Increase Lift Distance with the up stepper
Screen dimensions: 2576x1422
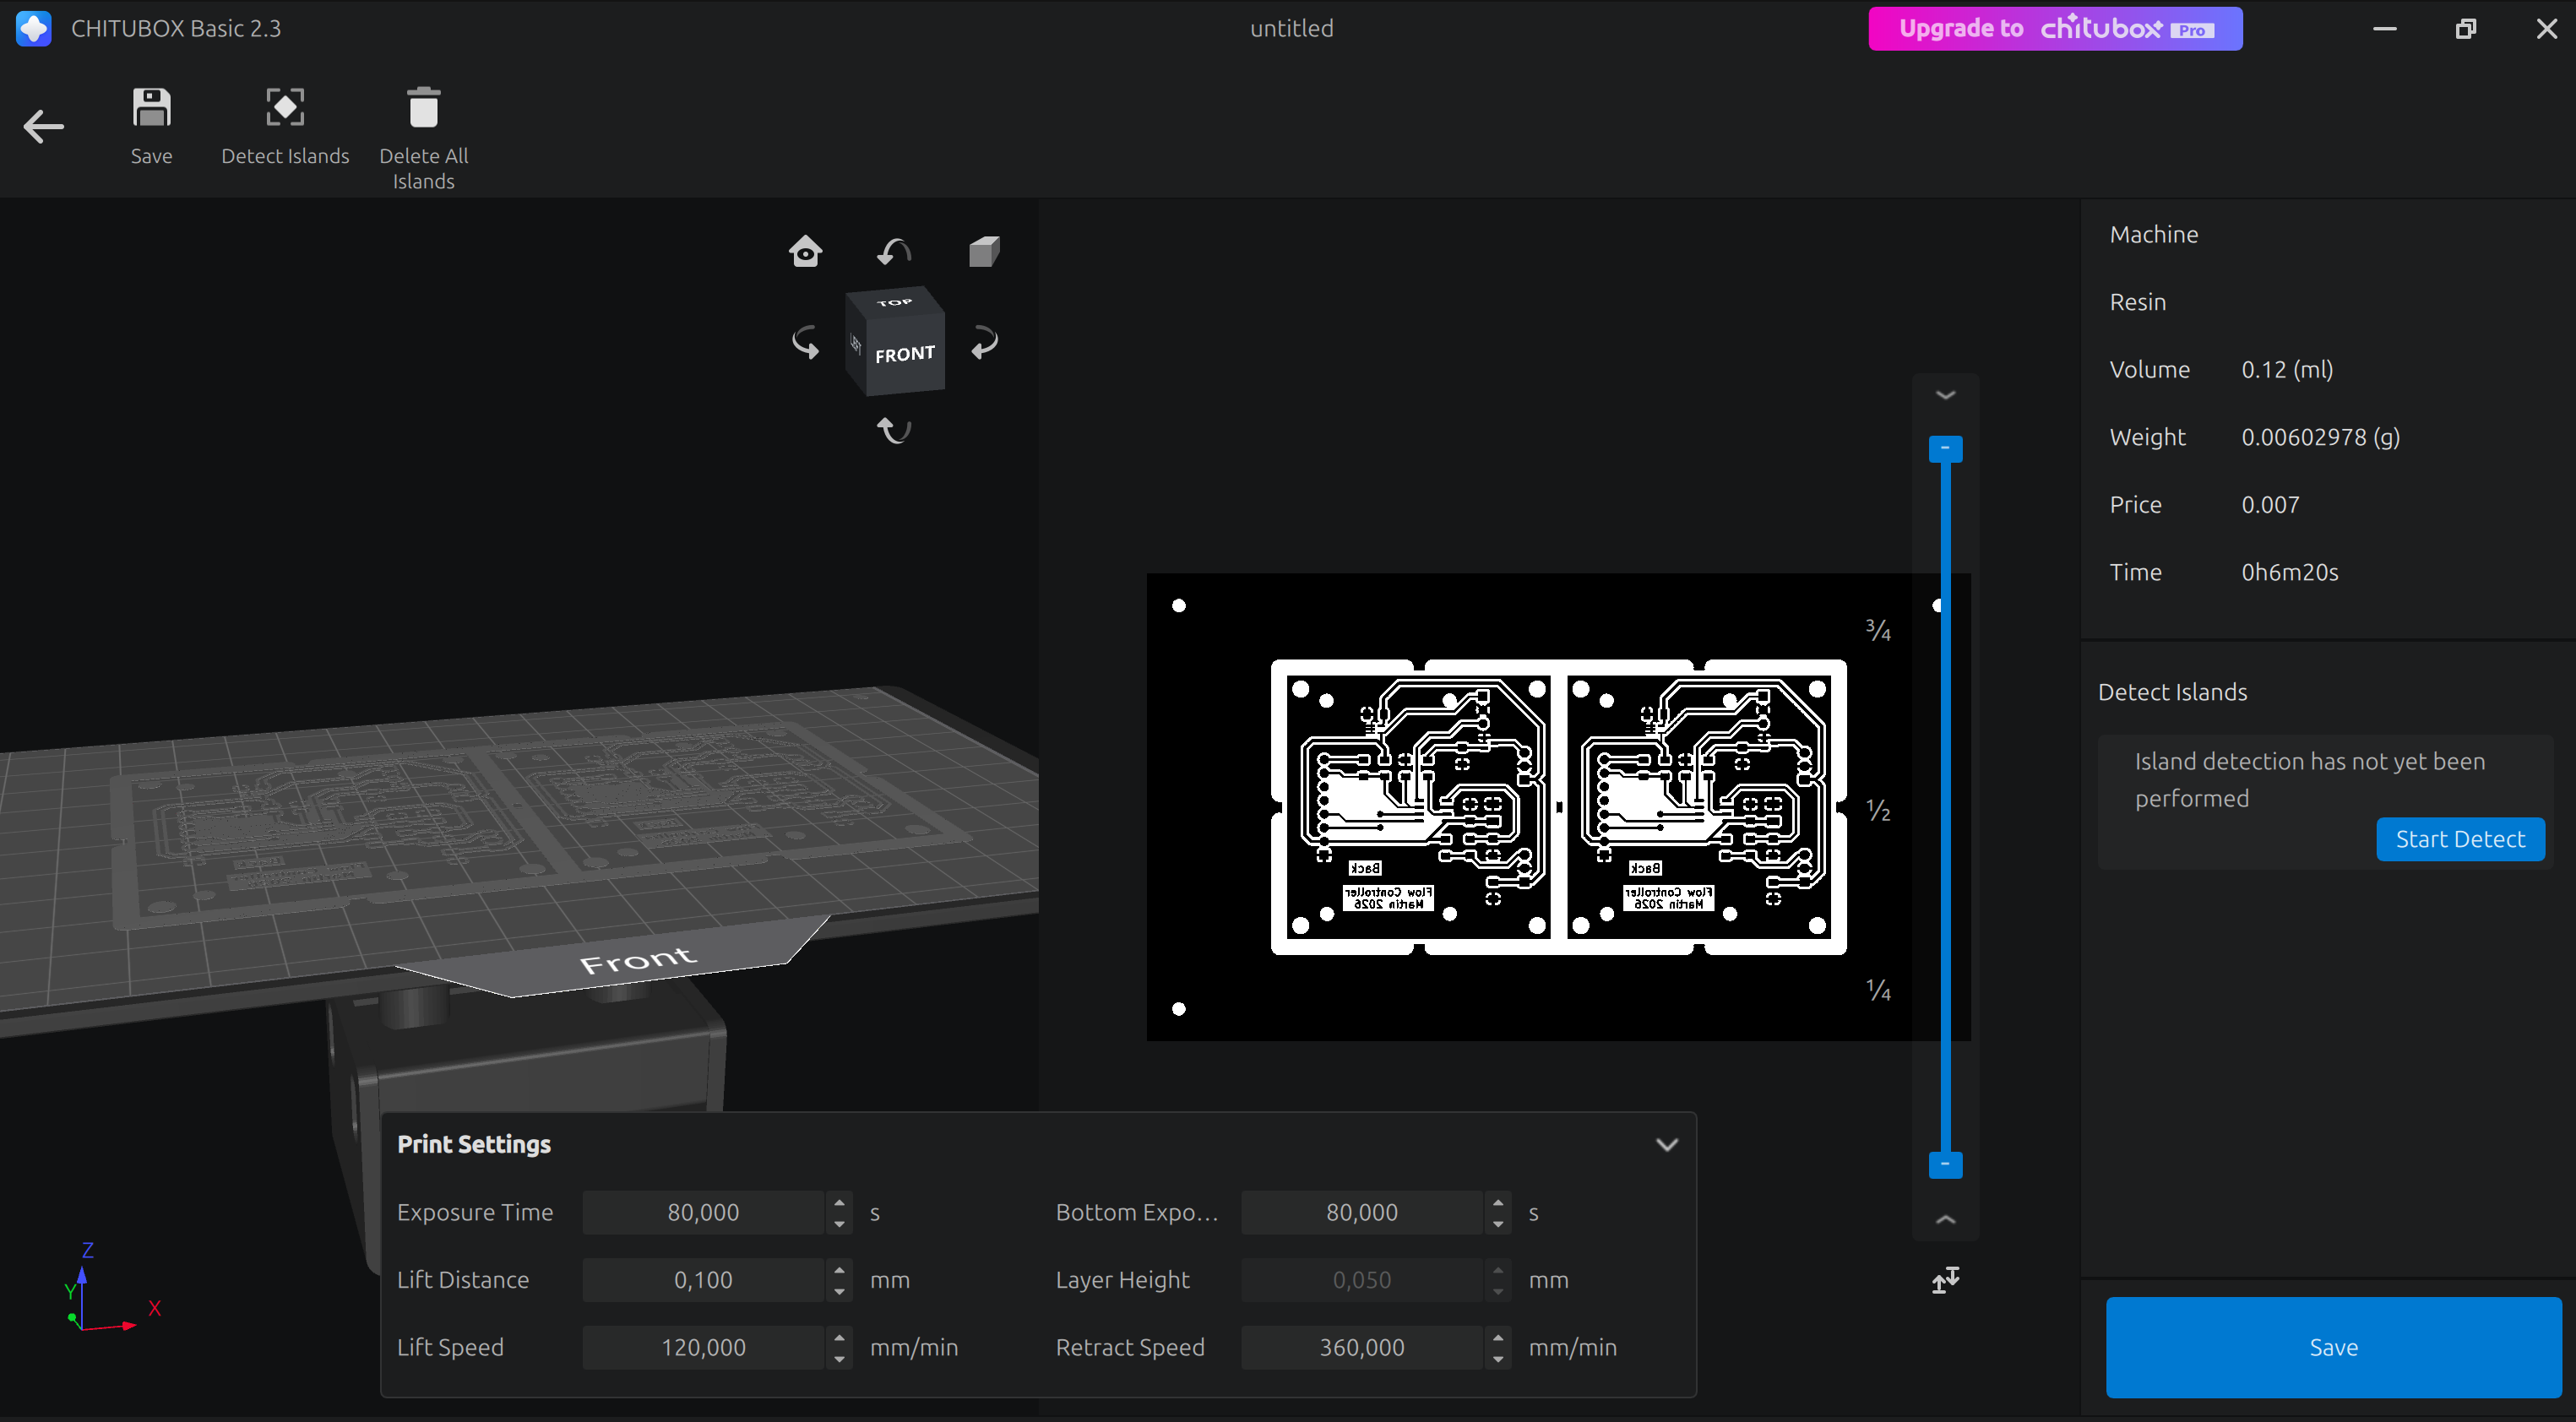tap(839, 1270)
